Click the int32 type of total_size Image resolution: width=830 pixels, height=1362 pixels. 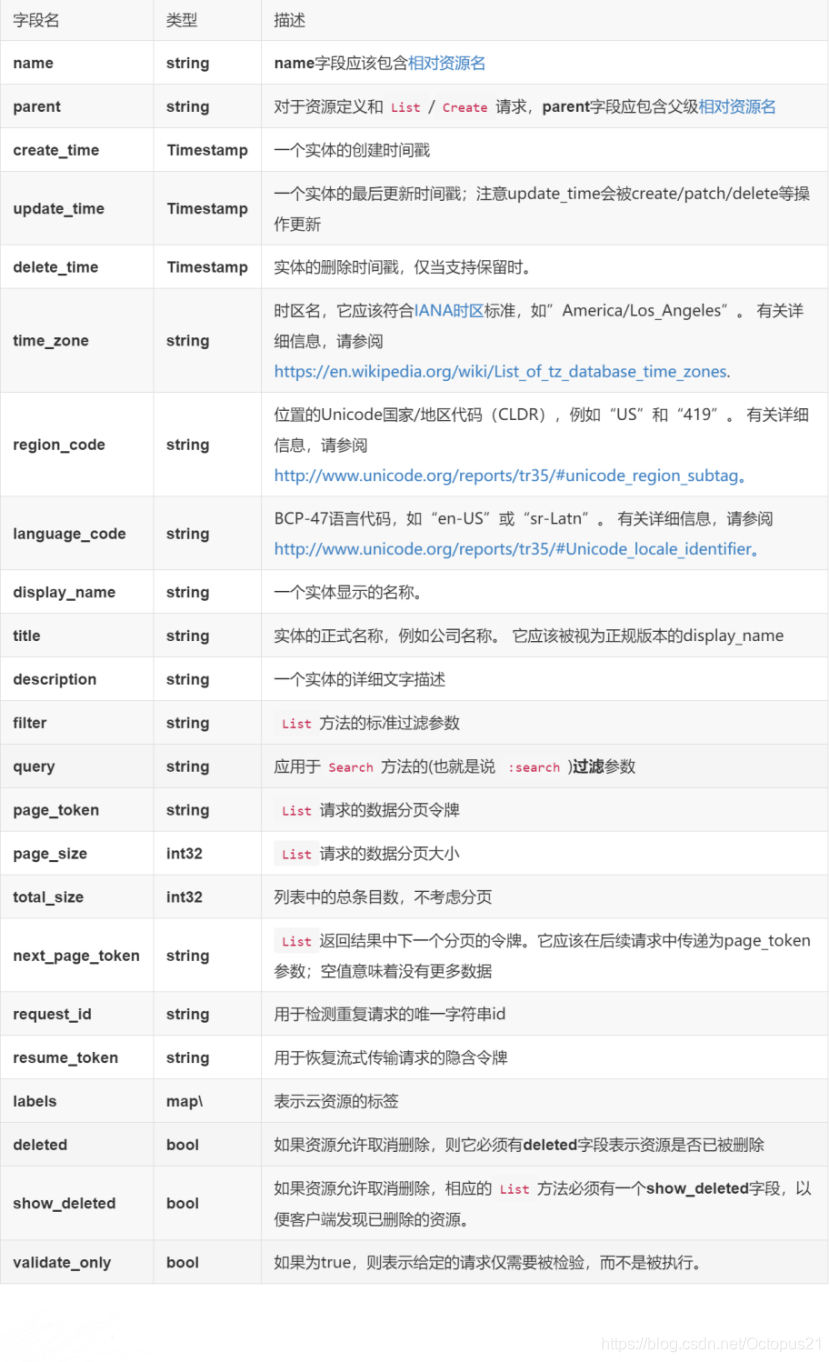184,898
